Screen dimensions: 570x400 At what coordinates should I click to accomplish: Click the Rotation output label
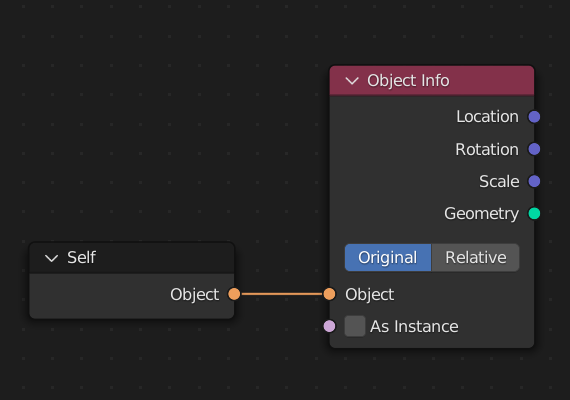tap(487, 149)
